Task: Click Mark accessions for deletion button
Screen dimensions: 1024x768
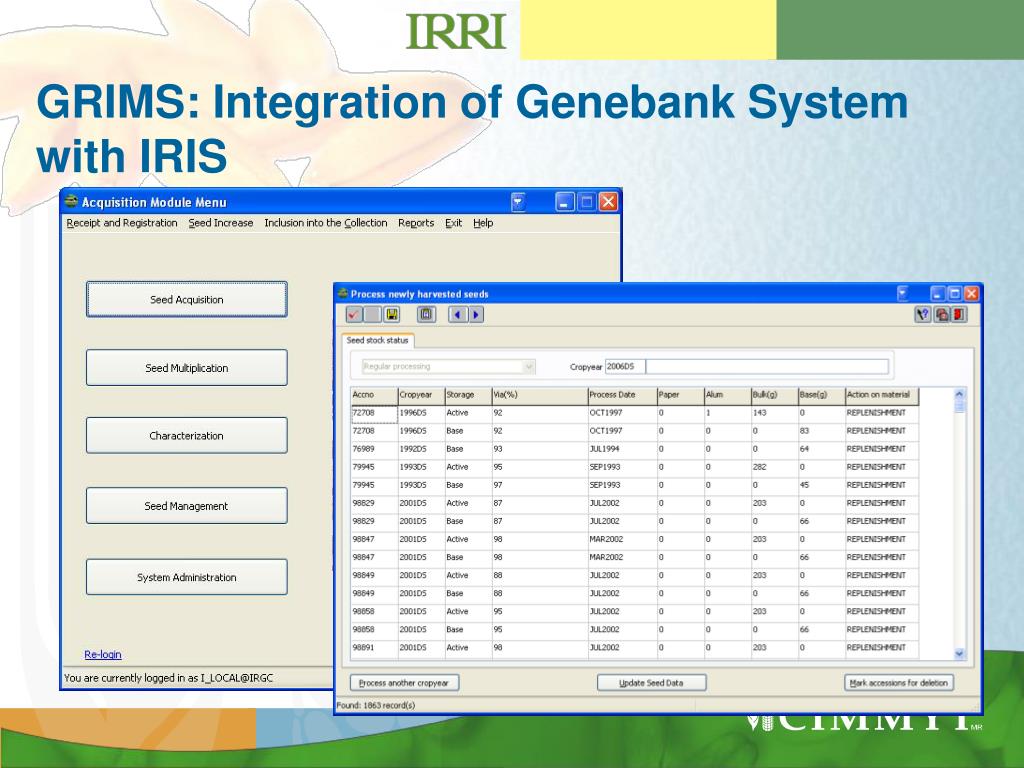Action: [899, 682]
